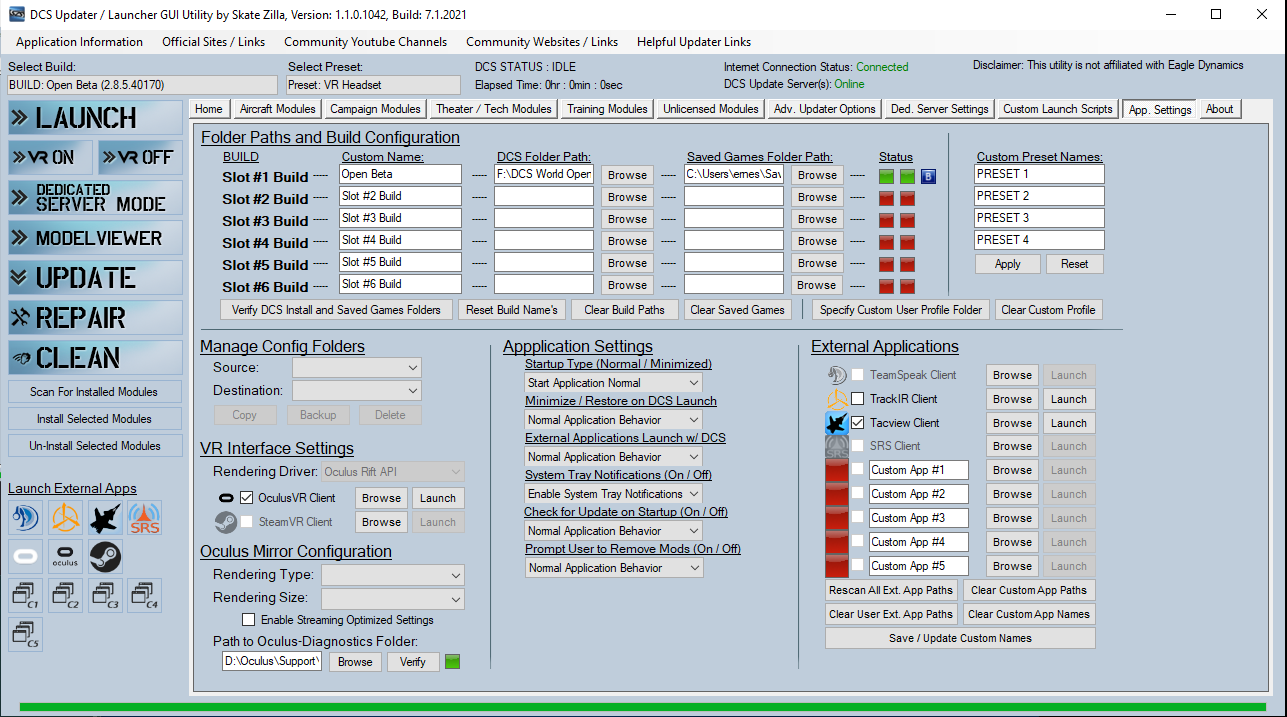Click Save / Update Custom Names
Image resolution: width=1287 pixels, height=717 pixels.
coord(960,638)
